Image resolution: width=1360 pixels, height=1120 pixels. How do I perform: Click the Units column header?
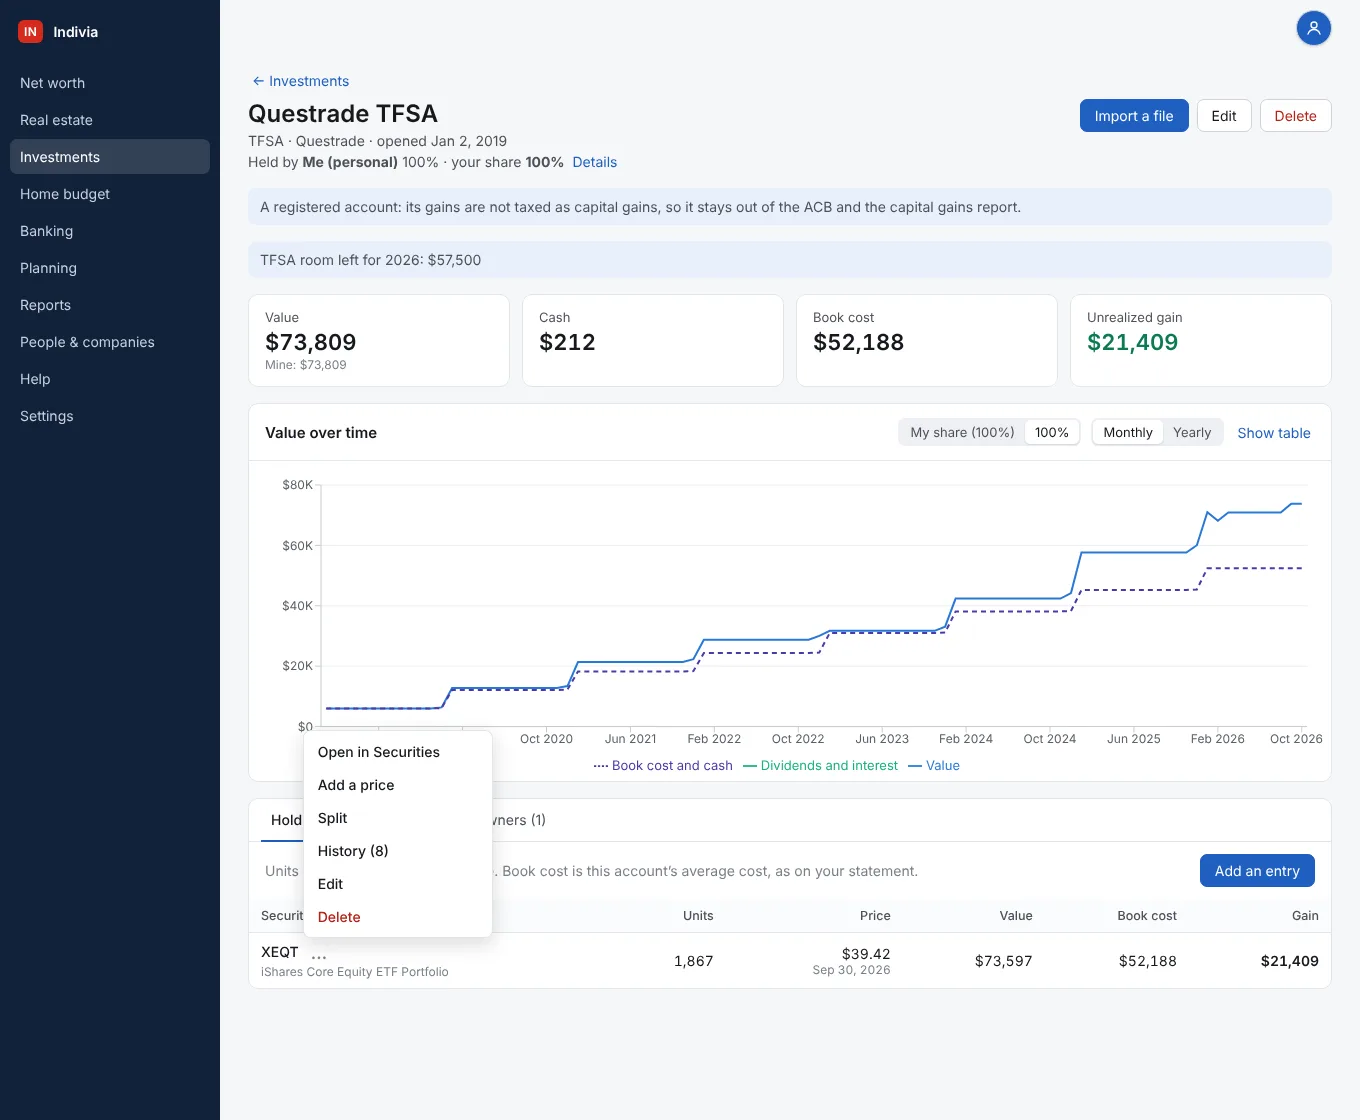pos(698,916)
